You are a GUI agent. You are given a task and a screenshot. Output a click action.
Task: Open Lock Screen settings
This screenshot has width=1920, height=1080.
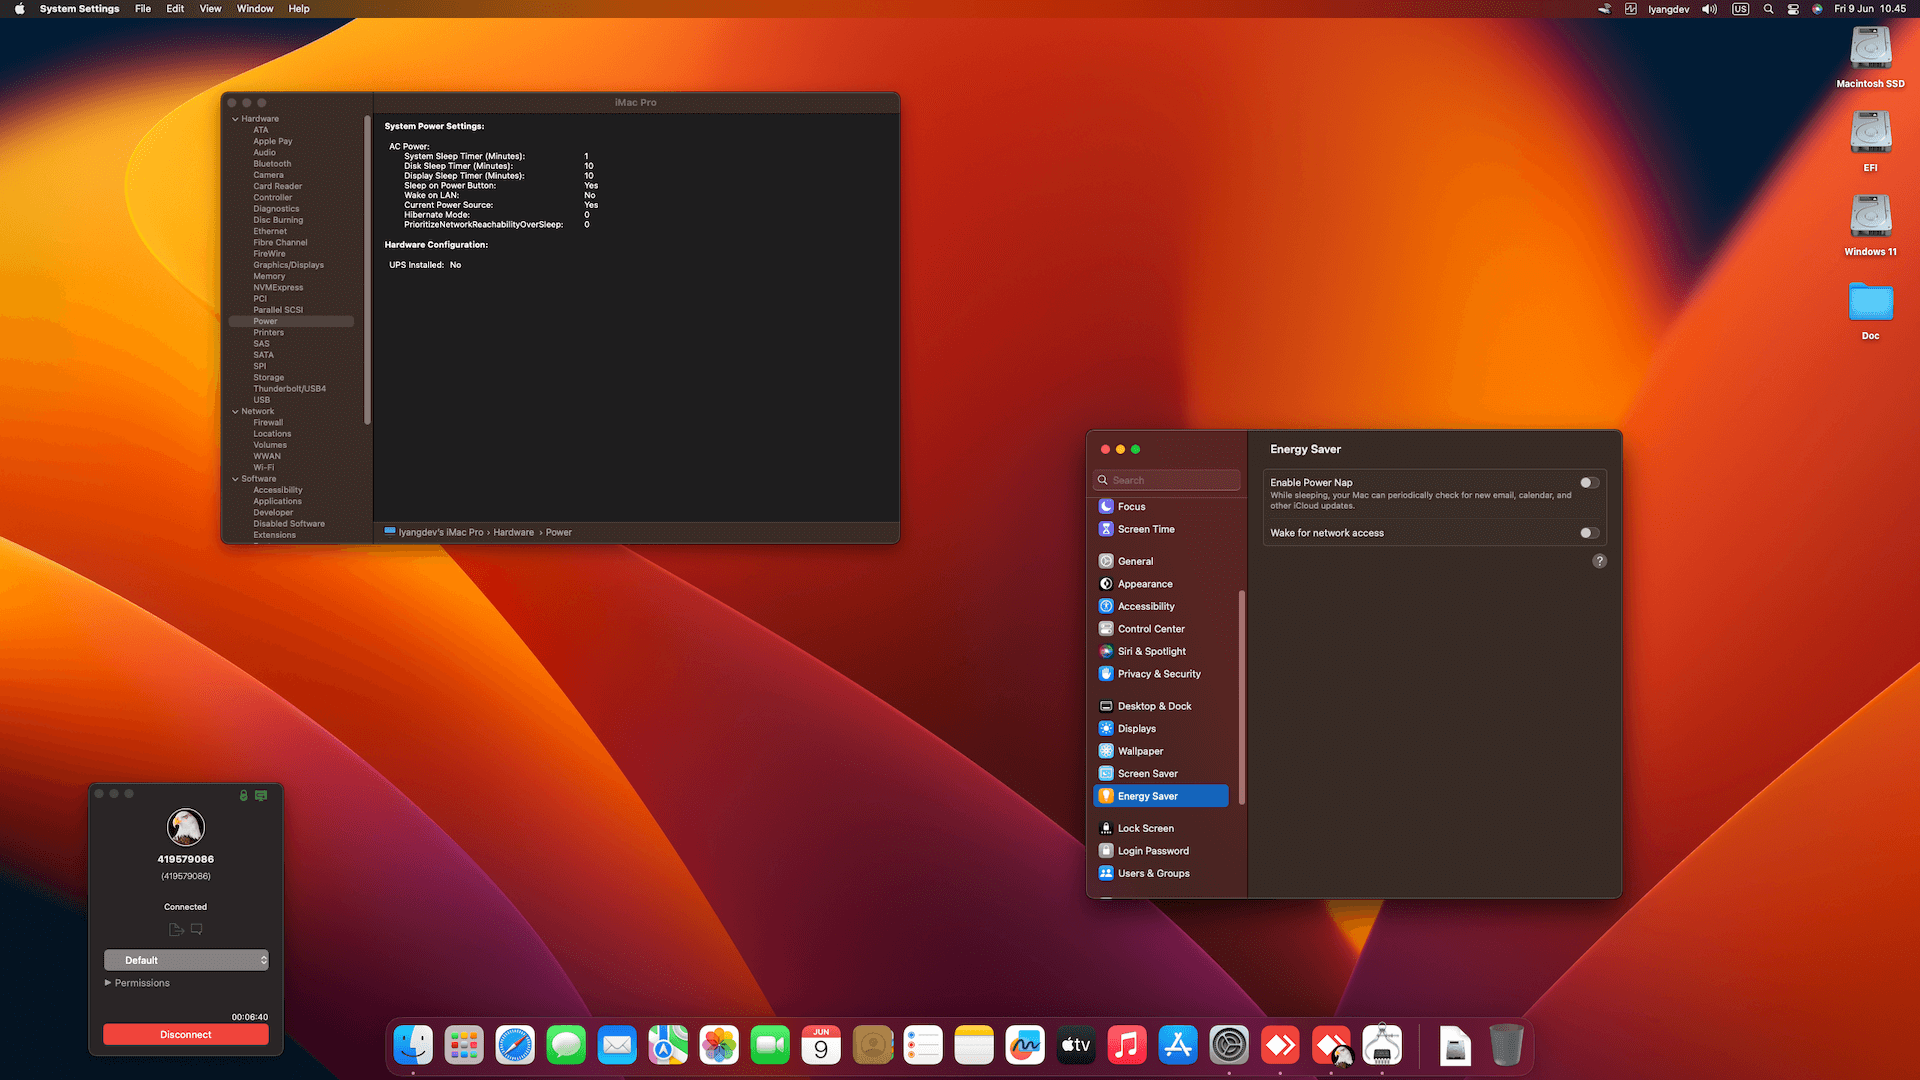click(1145, 829)
